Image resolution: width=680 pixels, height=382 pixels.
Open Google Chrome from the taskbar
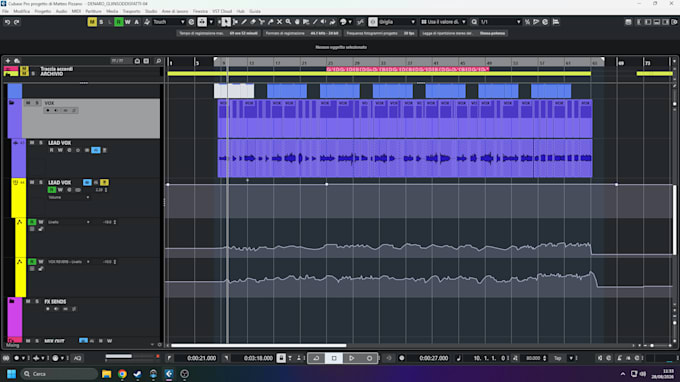[x=122, y=374]
